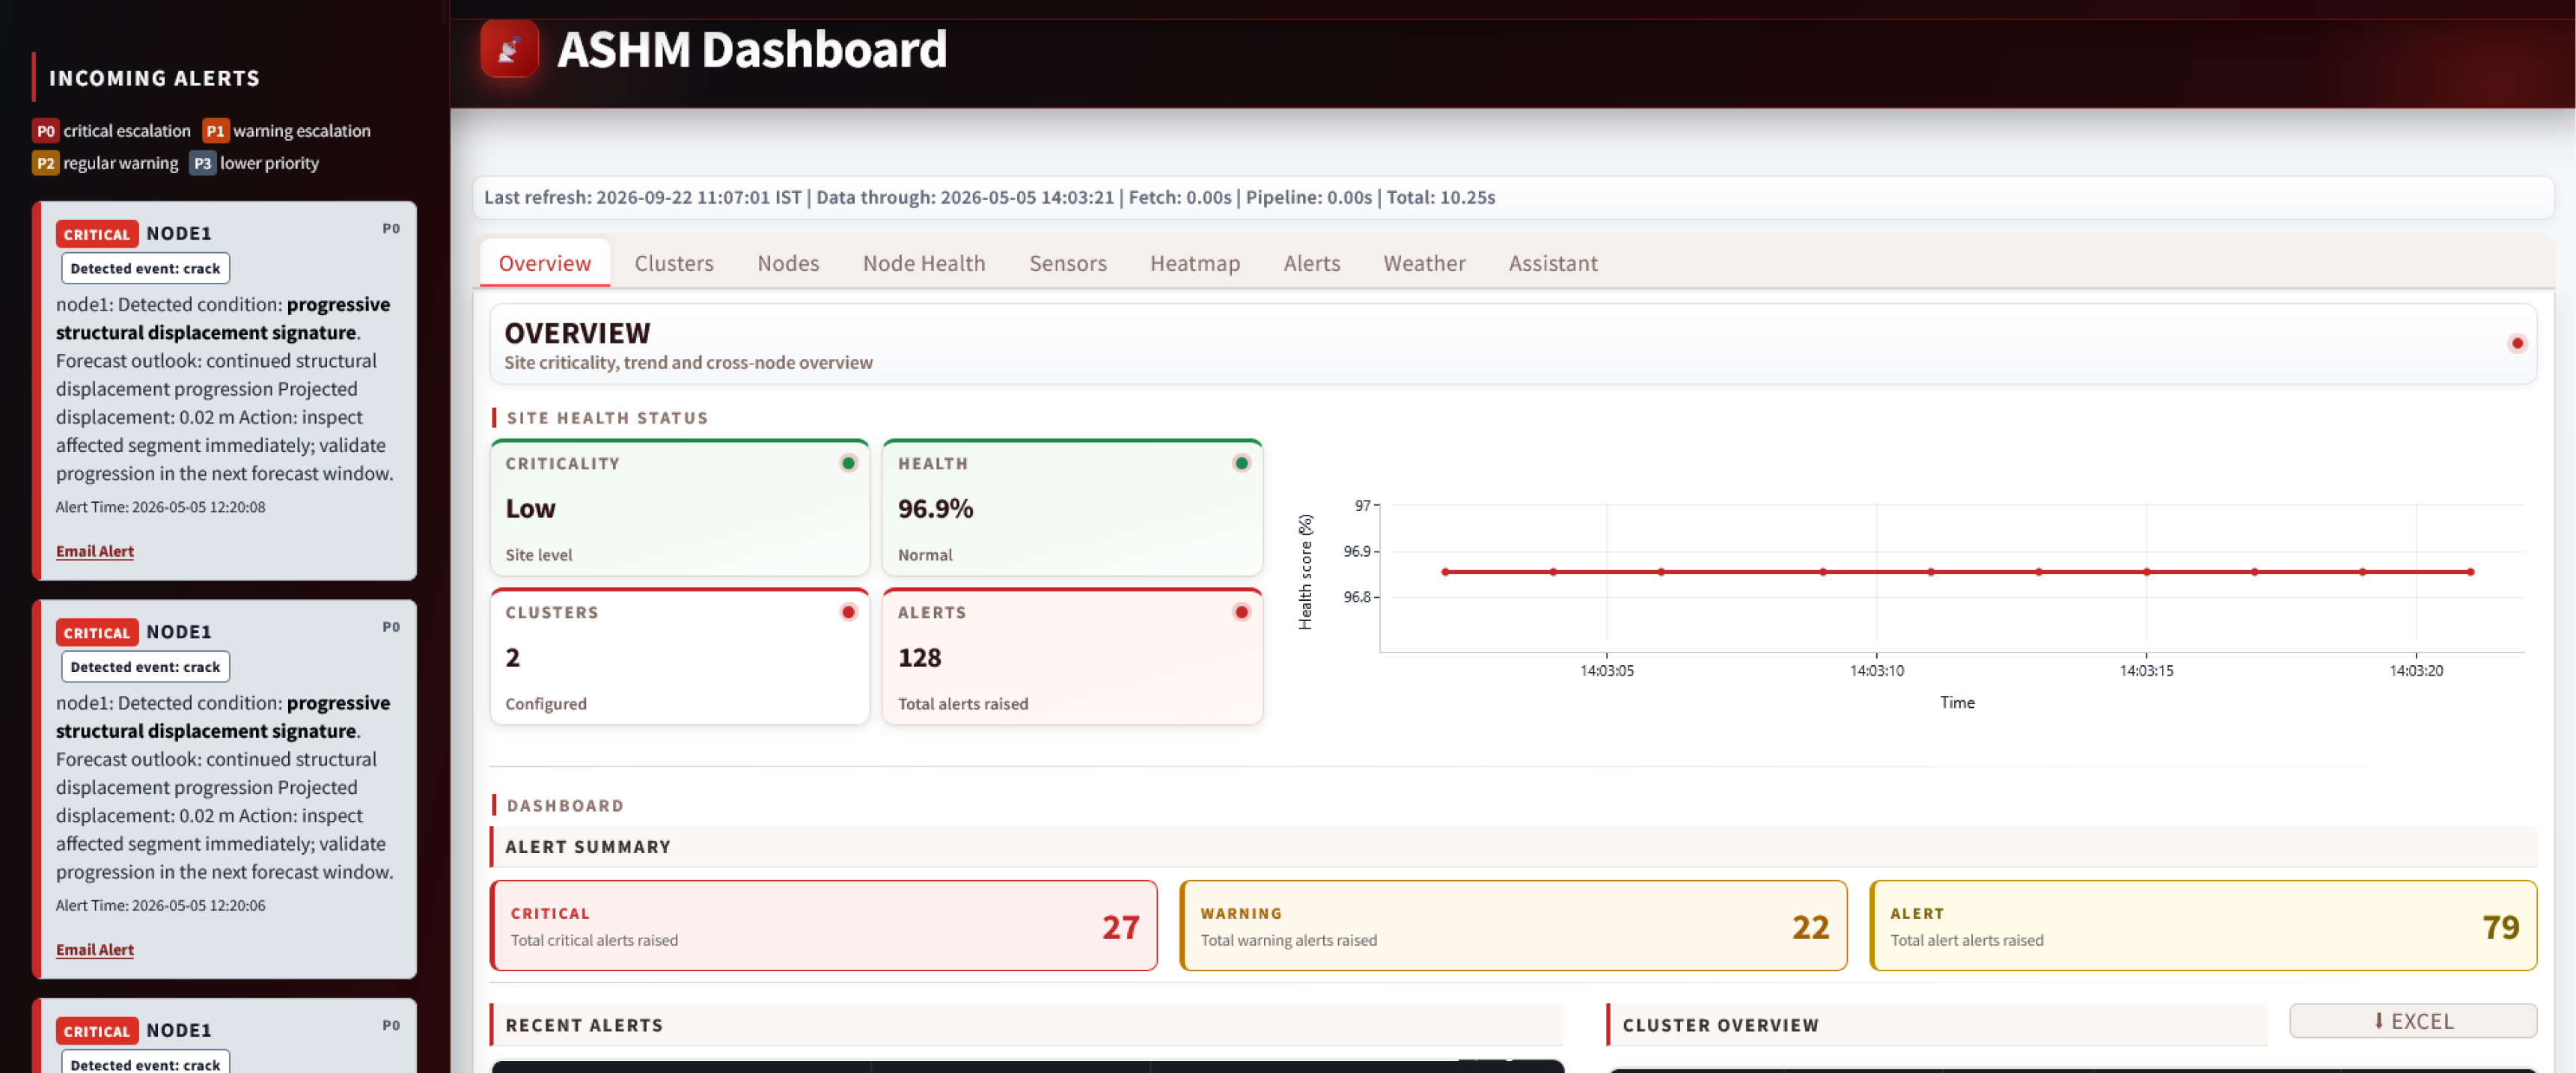Click the last data point on health chart

2470,572
